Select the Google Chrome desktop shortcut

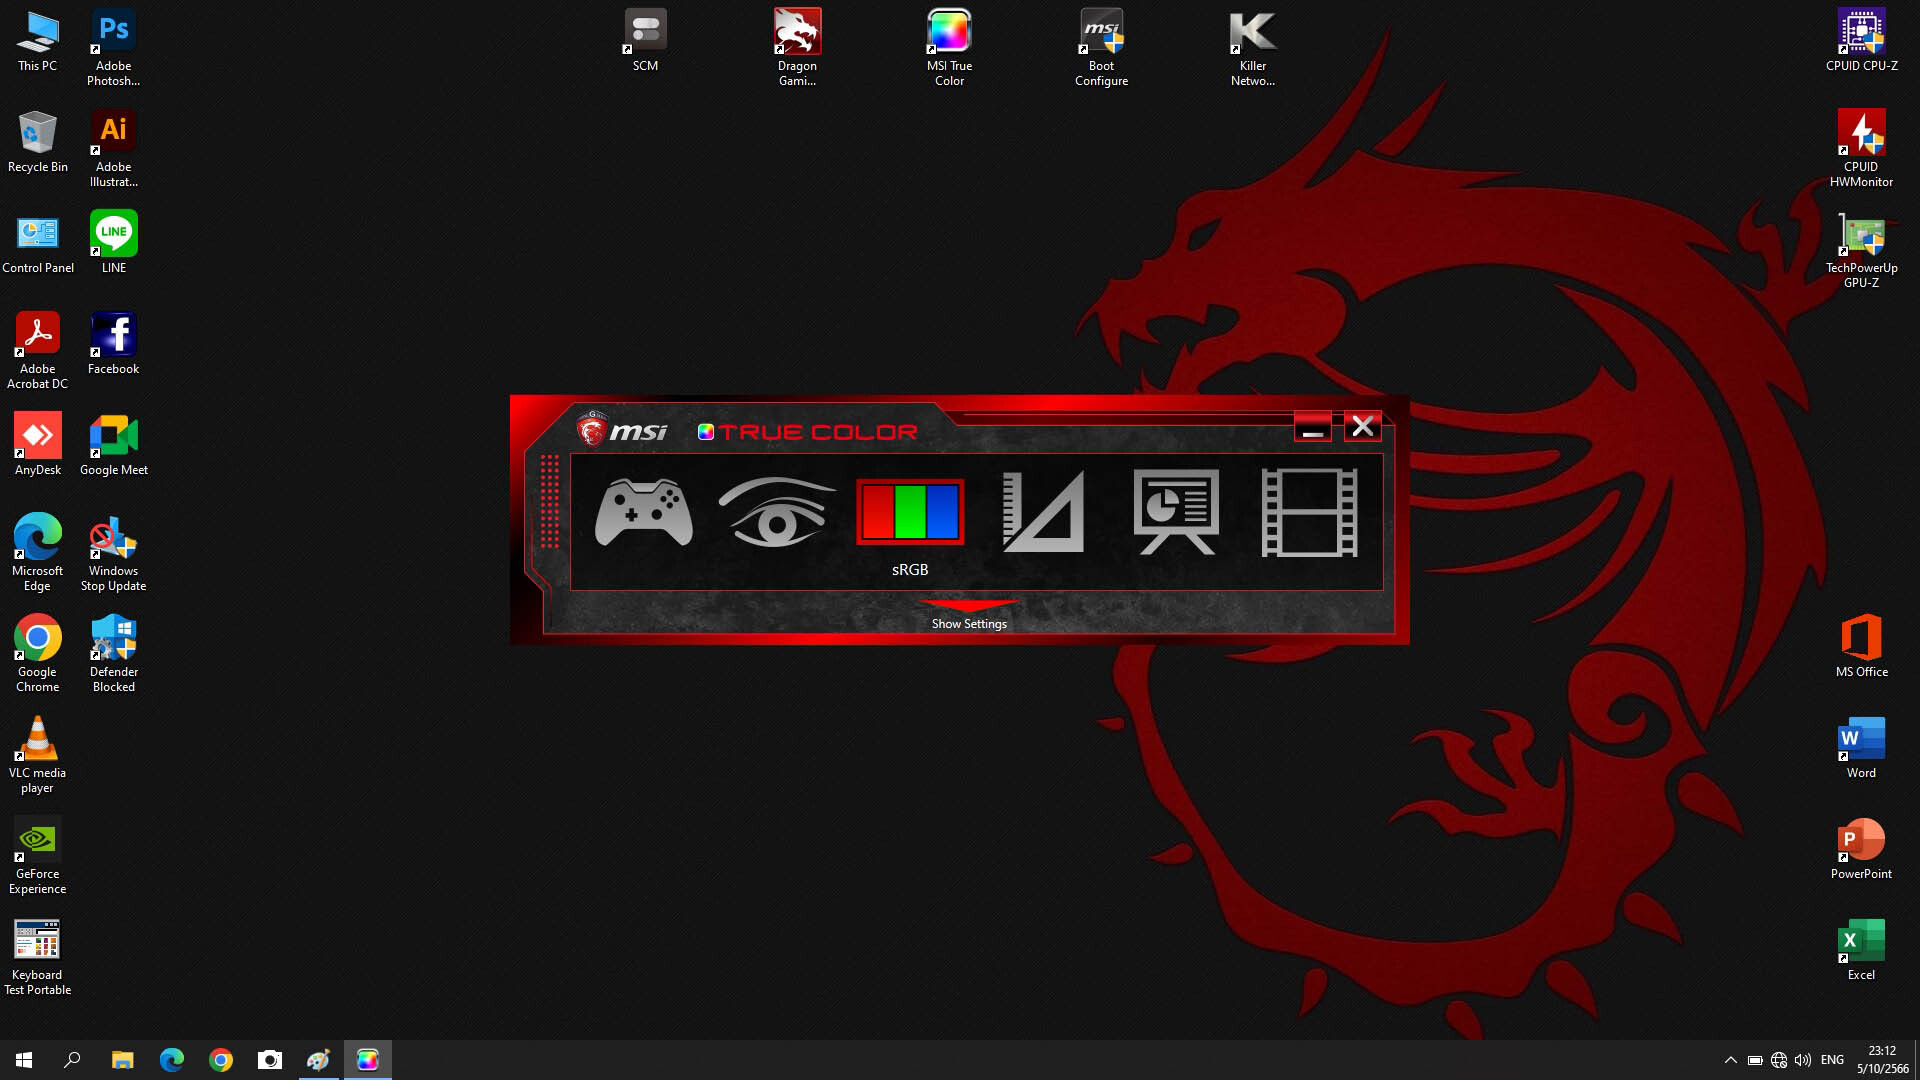click(37, 653)
